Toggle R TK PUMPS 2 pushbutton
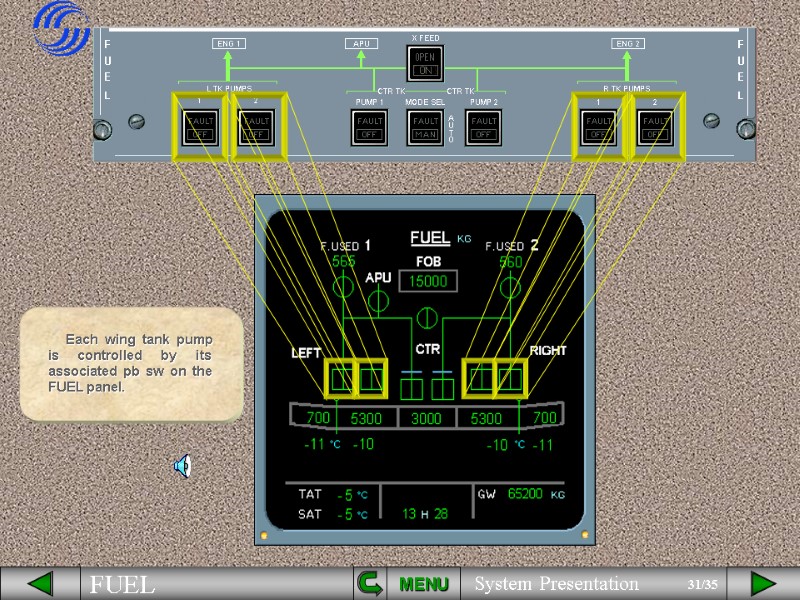The image size is (800, 600). point(655,128)
